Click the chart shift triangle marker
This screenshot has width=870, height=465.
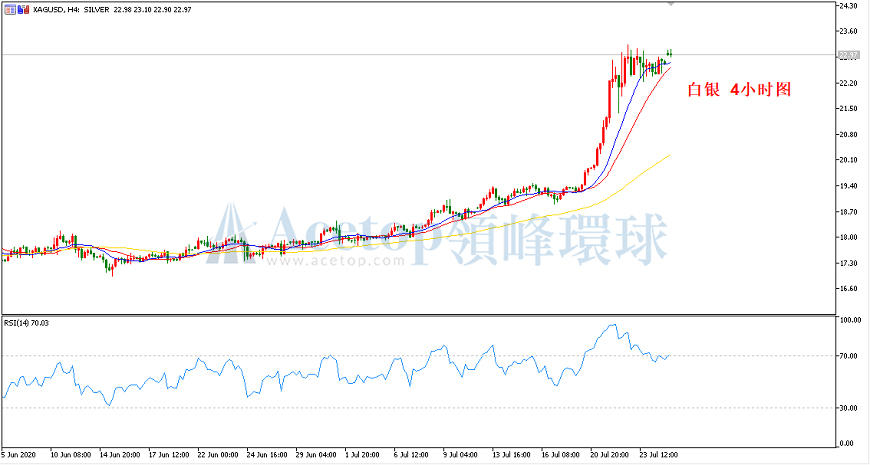click(x=671, y=4)
